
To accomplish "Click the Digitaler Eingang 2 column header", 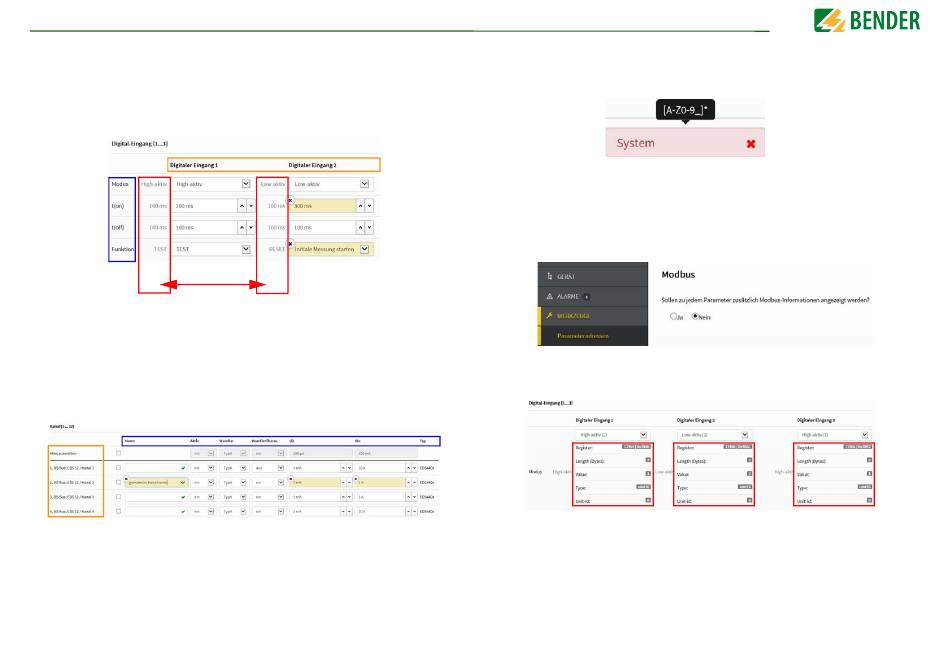I will 312,165.
